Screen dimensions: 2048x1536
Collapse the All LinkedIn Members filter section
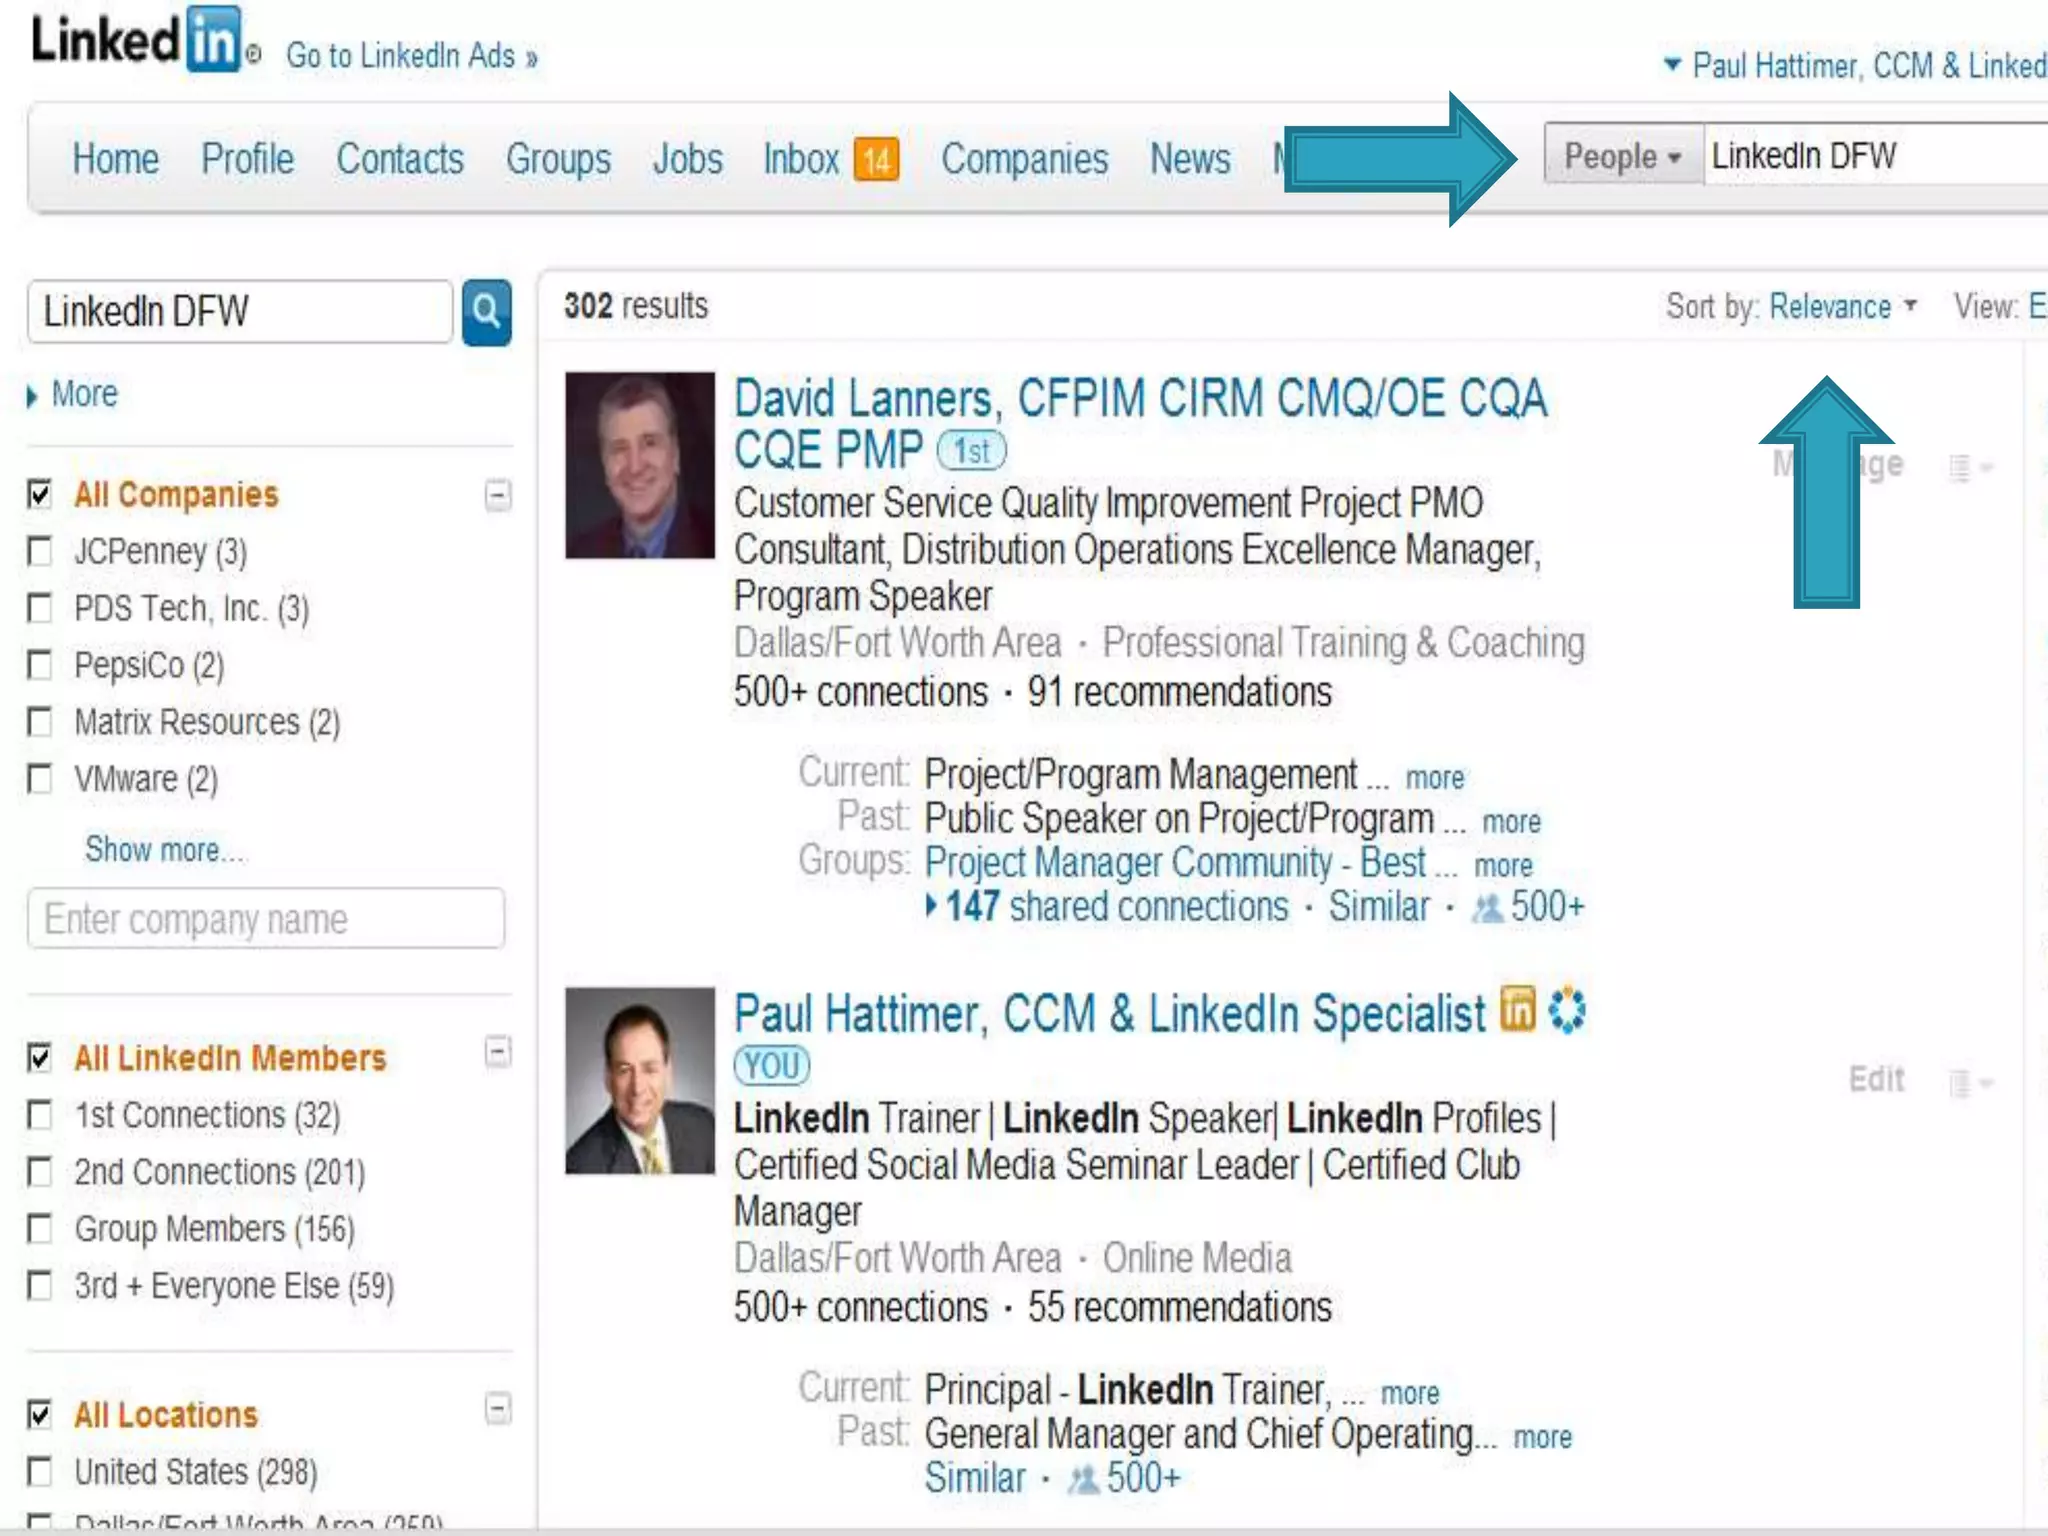[x=497, y=1052]
